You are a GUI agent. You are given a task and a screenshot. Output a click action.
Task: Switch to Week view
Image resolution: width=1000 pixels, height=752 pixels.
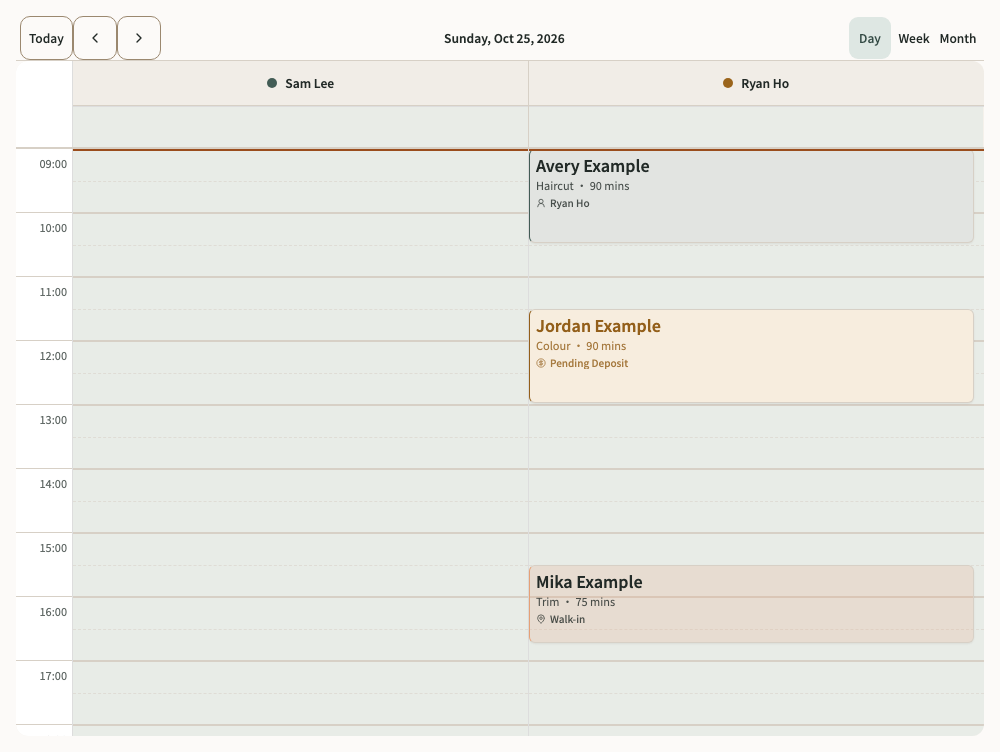click(x=913, y=38)
